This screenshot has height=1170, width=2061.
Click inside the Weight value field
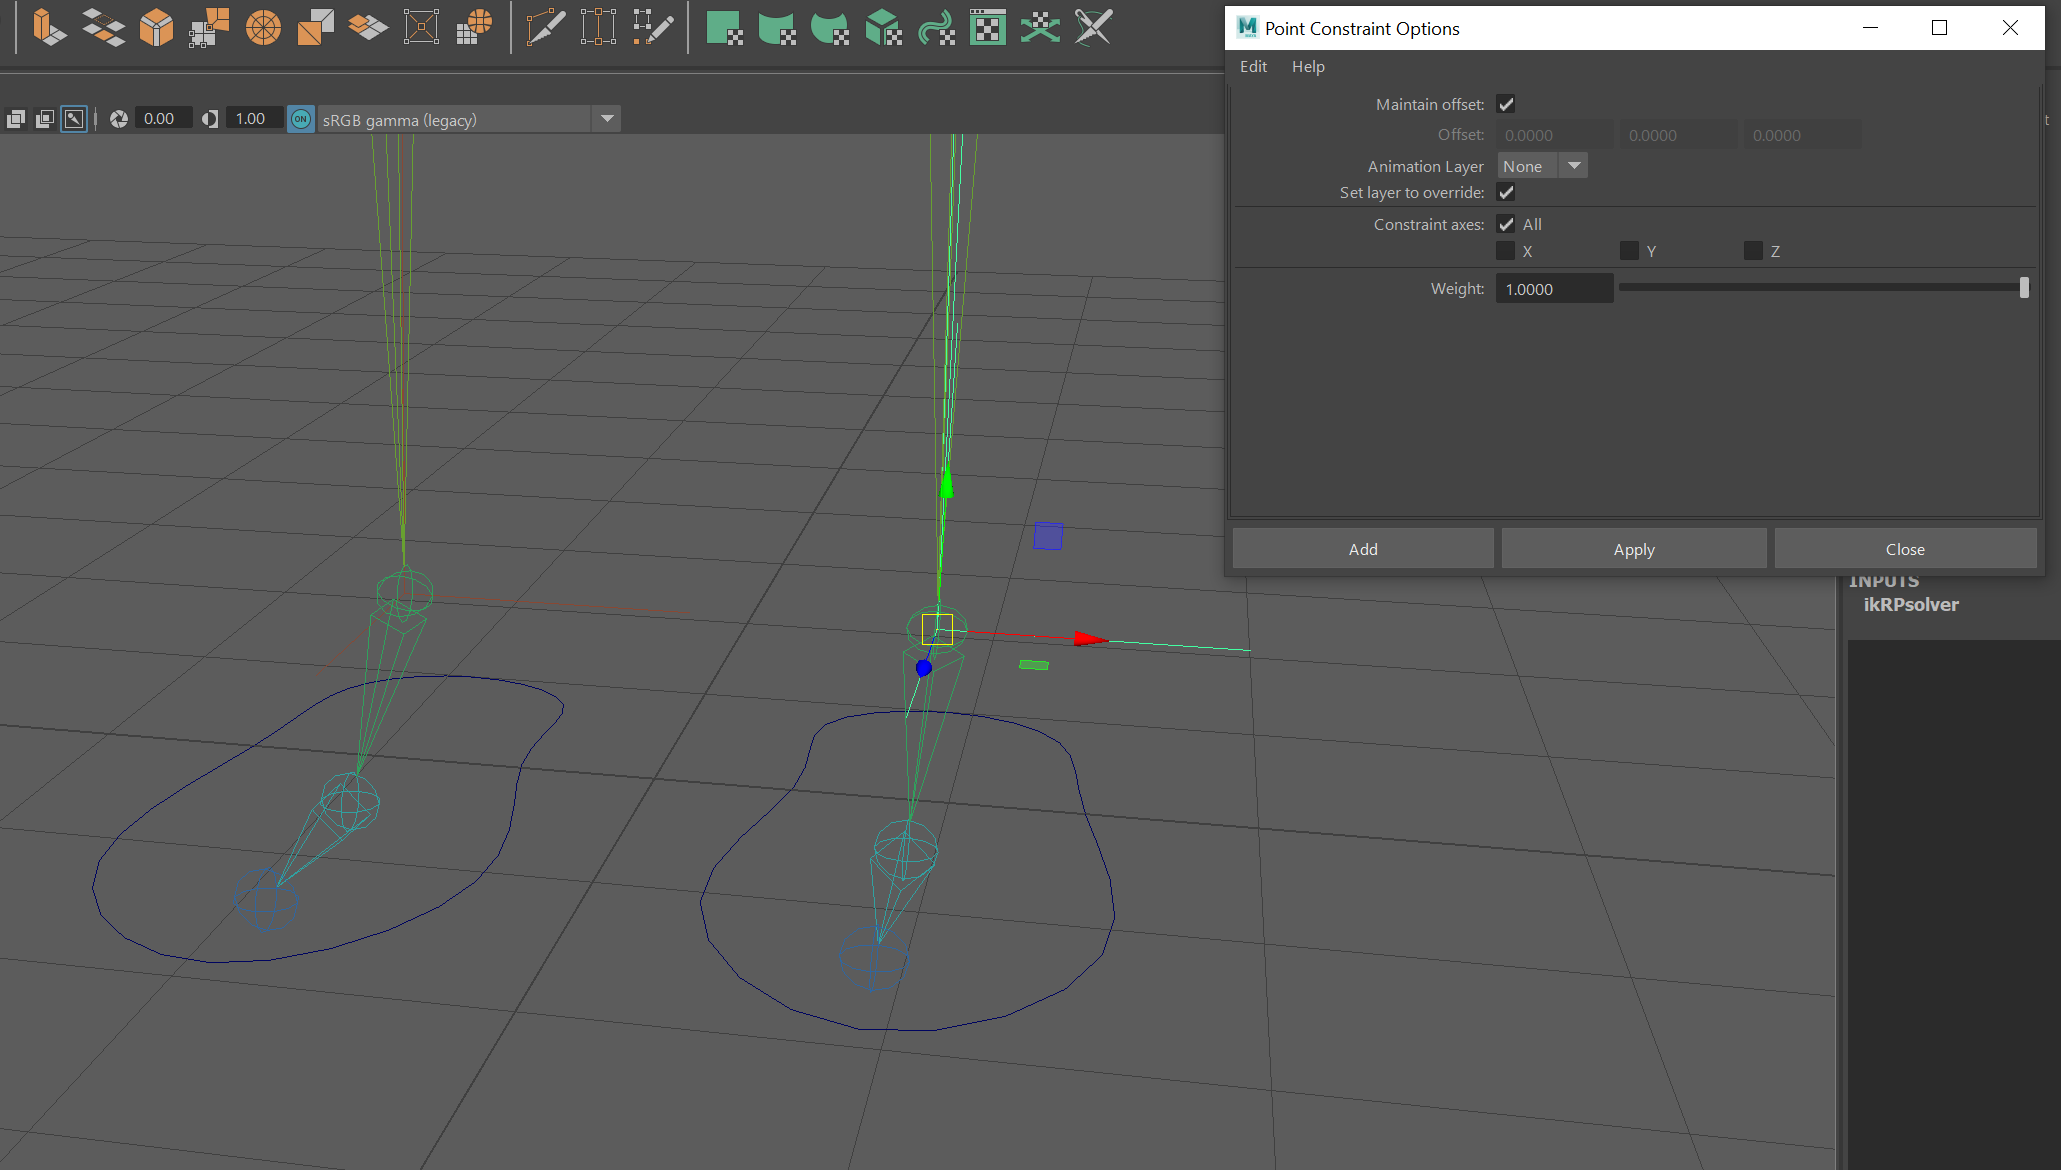pos(1553,288)
